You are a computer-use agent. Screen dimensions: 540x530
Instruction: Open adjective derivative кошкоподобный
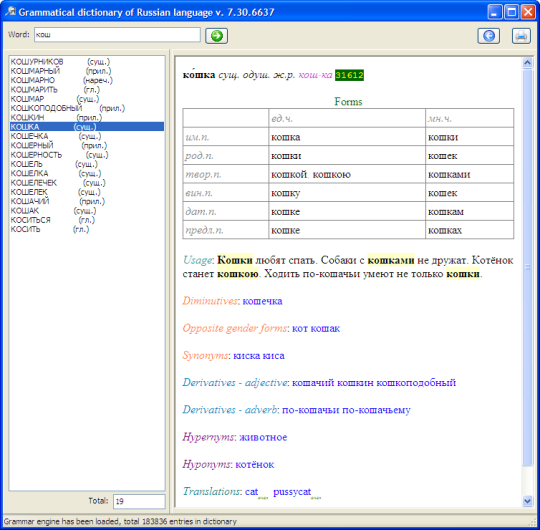pyautogui.click(x=416, y=383)
